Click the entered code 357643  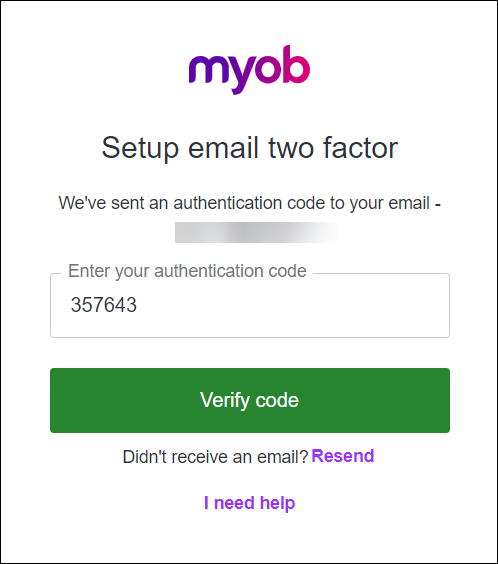(104, 305)
